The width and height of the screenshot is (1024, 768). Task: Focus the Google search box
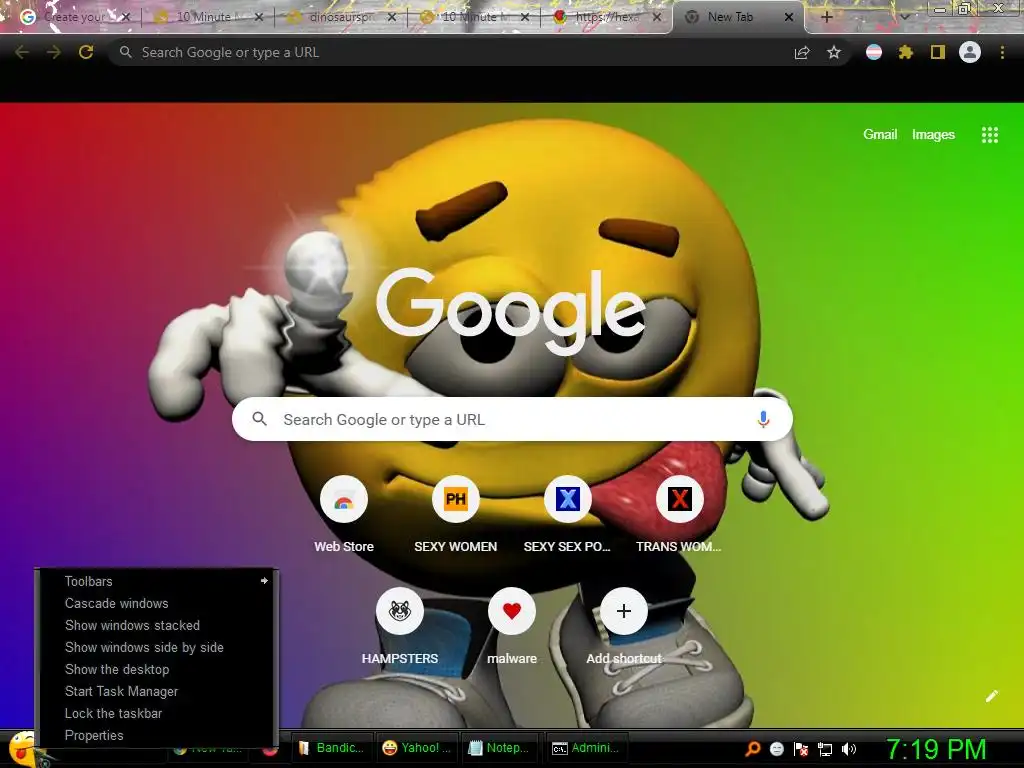point(512,419)
